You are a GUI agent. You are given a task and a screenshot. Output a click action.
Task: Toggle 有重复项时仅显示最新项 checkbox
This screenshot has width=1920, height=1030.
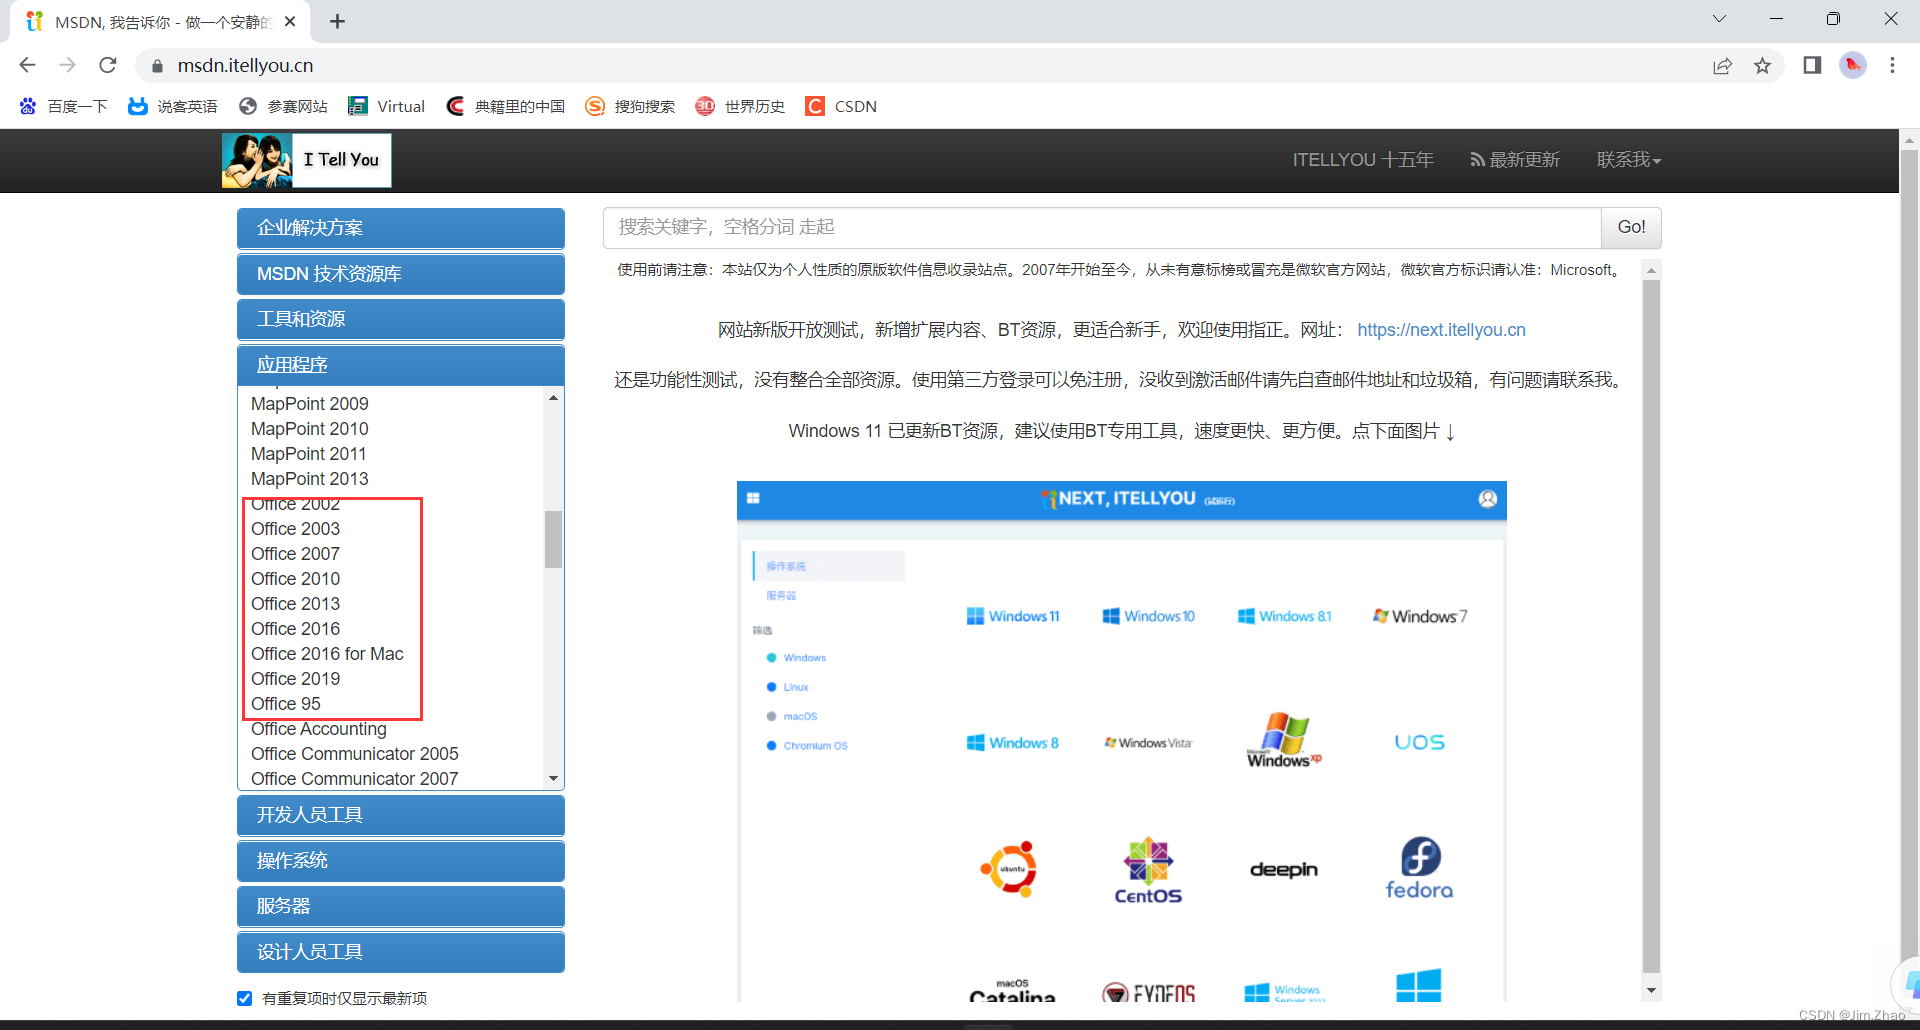click(x=245, y=998)
